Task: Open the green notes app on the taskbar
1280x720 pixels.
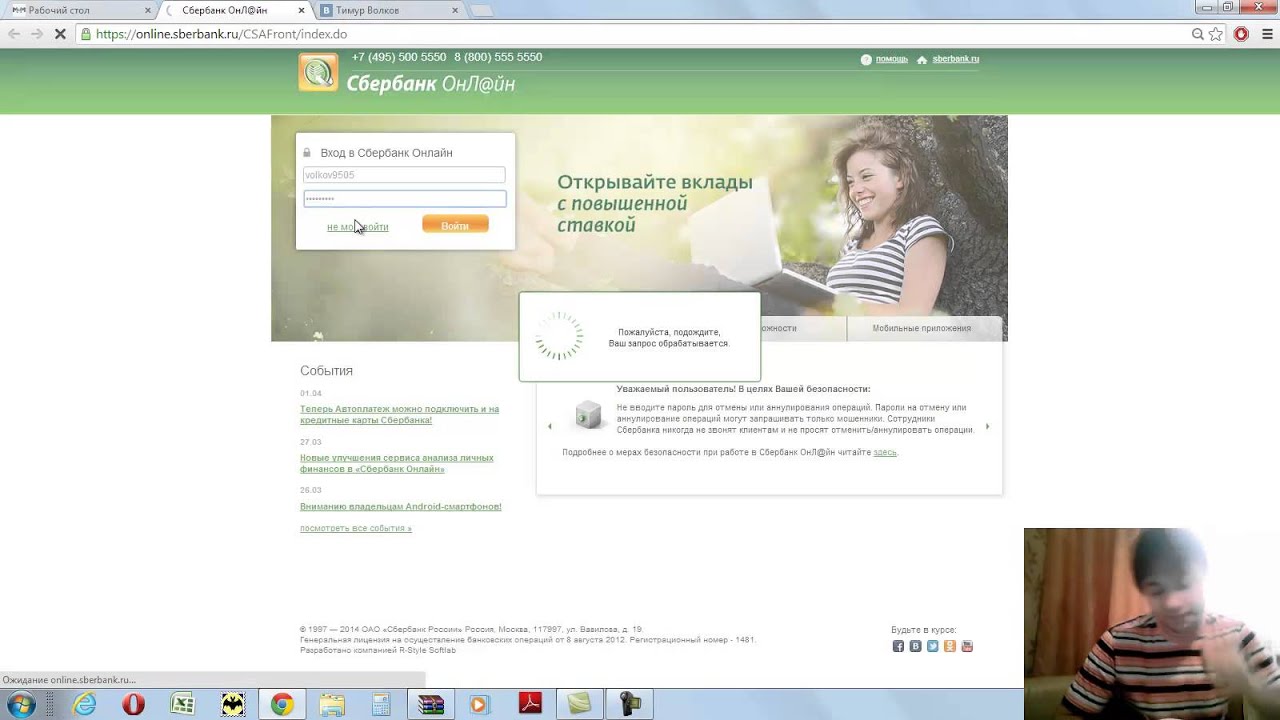Action: (580, 705)
